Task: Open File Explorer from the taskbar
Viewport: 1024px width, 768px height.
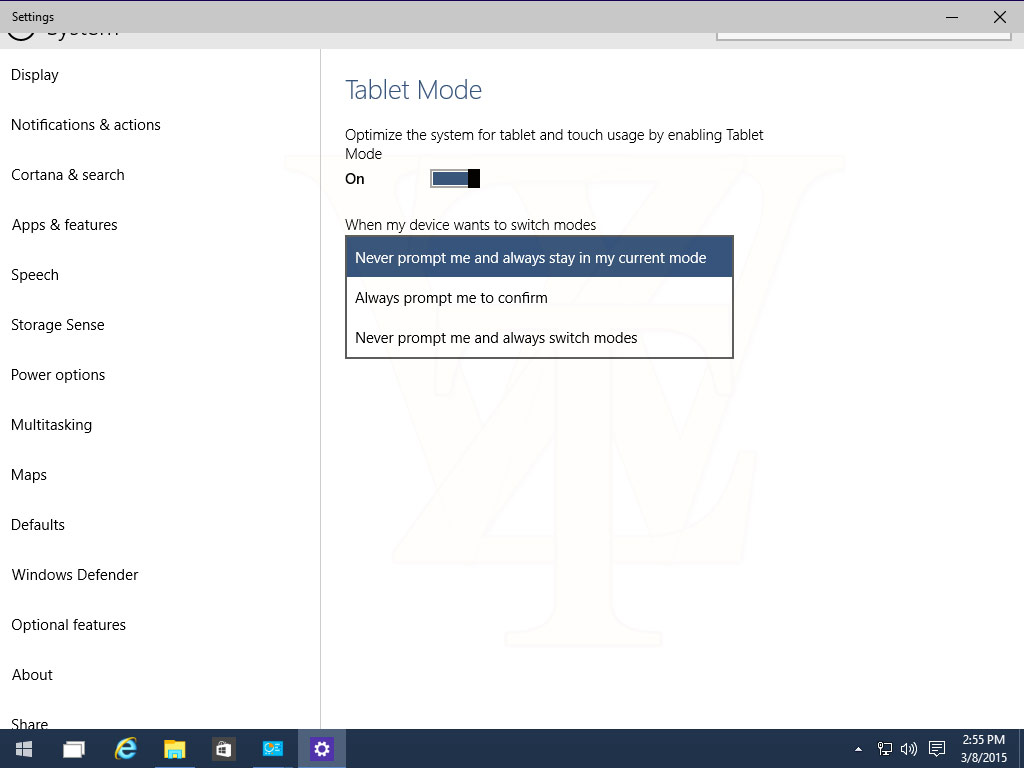Action: click(174, 749)
